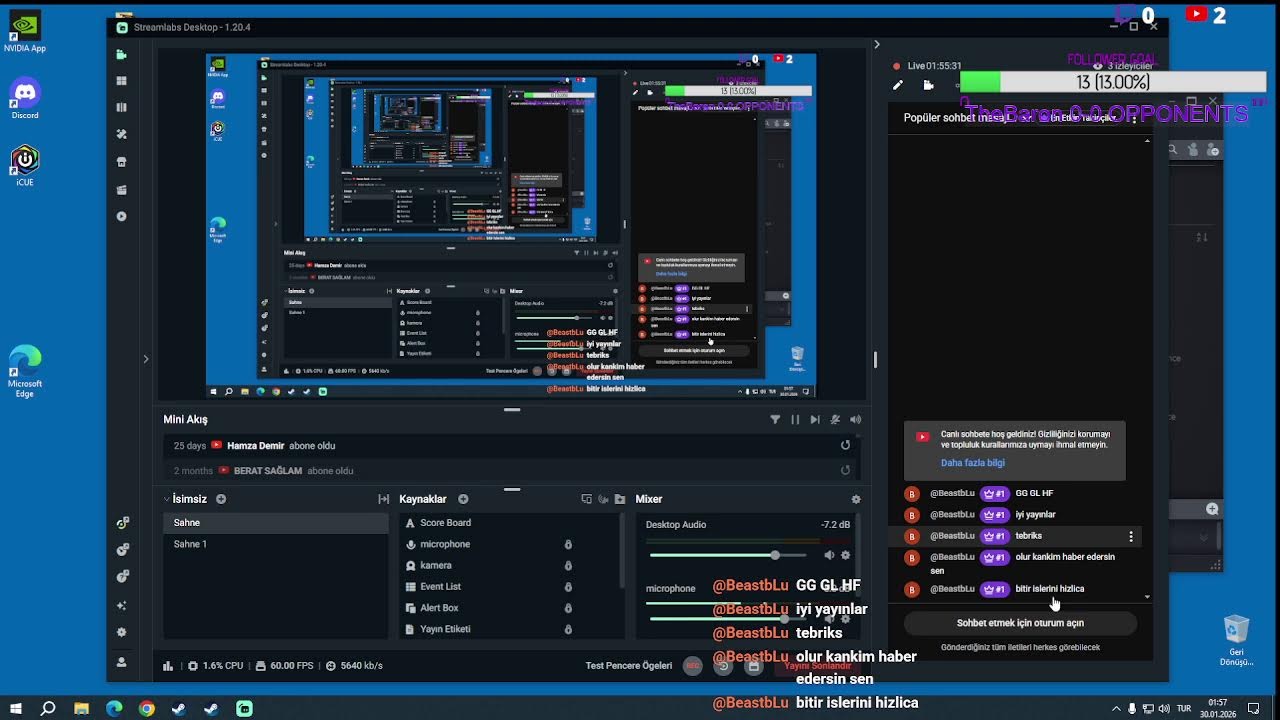This screenshot has width=1280, height=720.
Task: Open the sparkle icon in the lower sidebar
Action: pos(122,605)
